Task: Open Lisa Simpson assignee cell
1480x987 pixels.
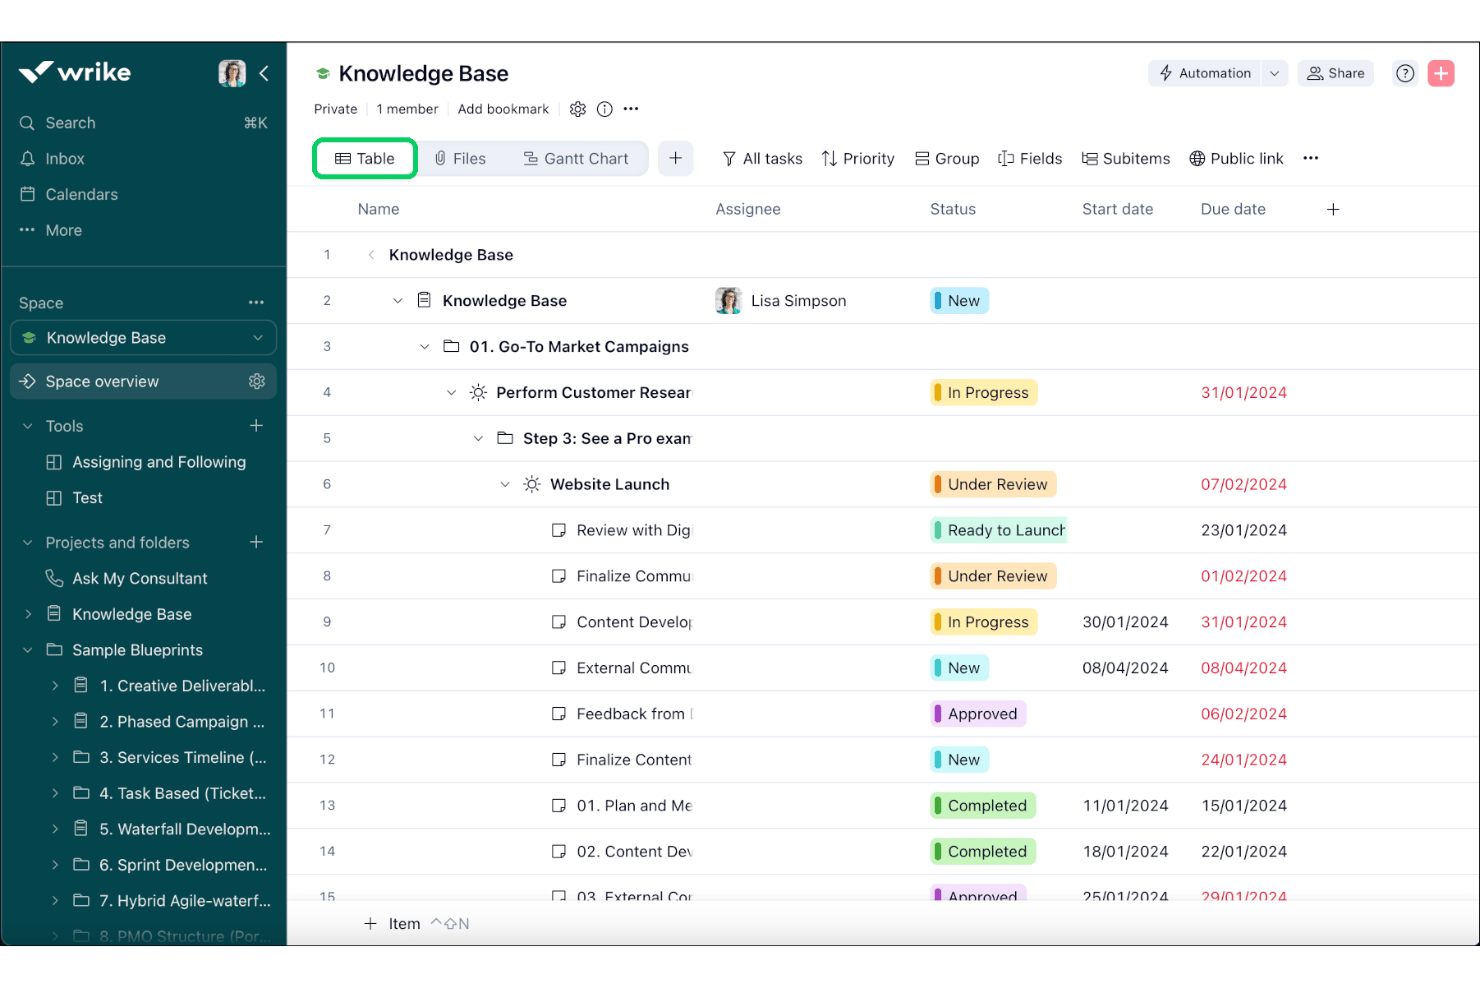Action: click(x=781, y=301)
